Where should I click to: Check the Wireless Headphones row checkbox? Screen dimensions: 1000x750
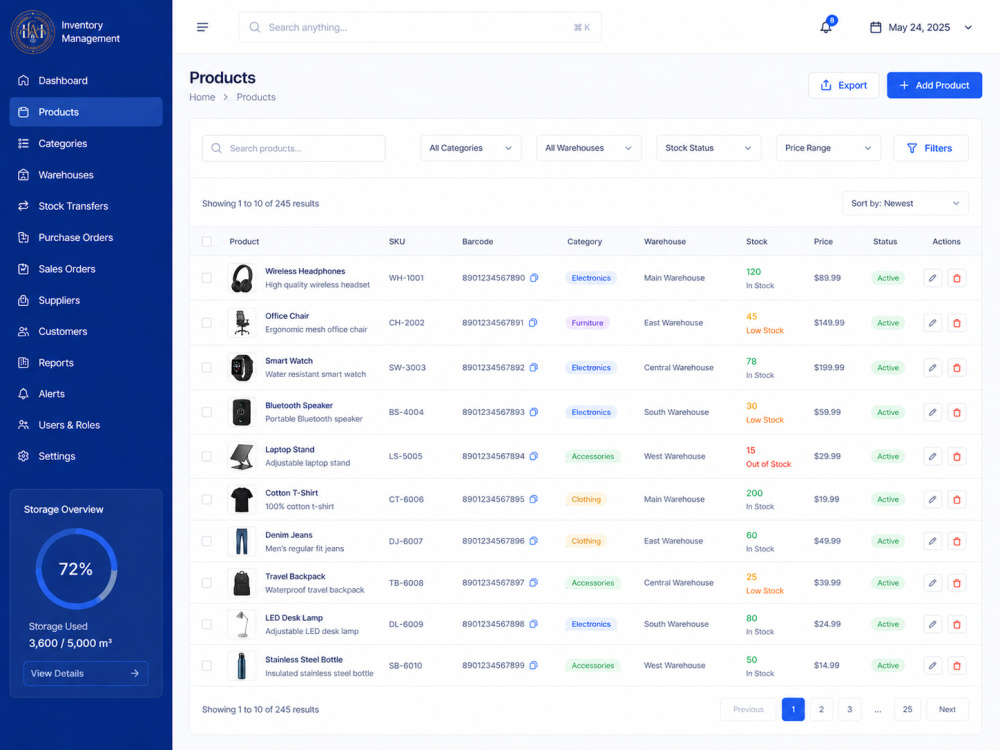tap(207, 278)
